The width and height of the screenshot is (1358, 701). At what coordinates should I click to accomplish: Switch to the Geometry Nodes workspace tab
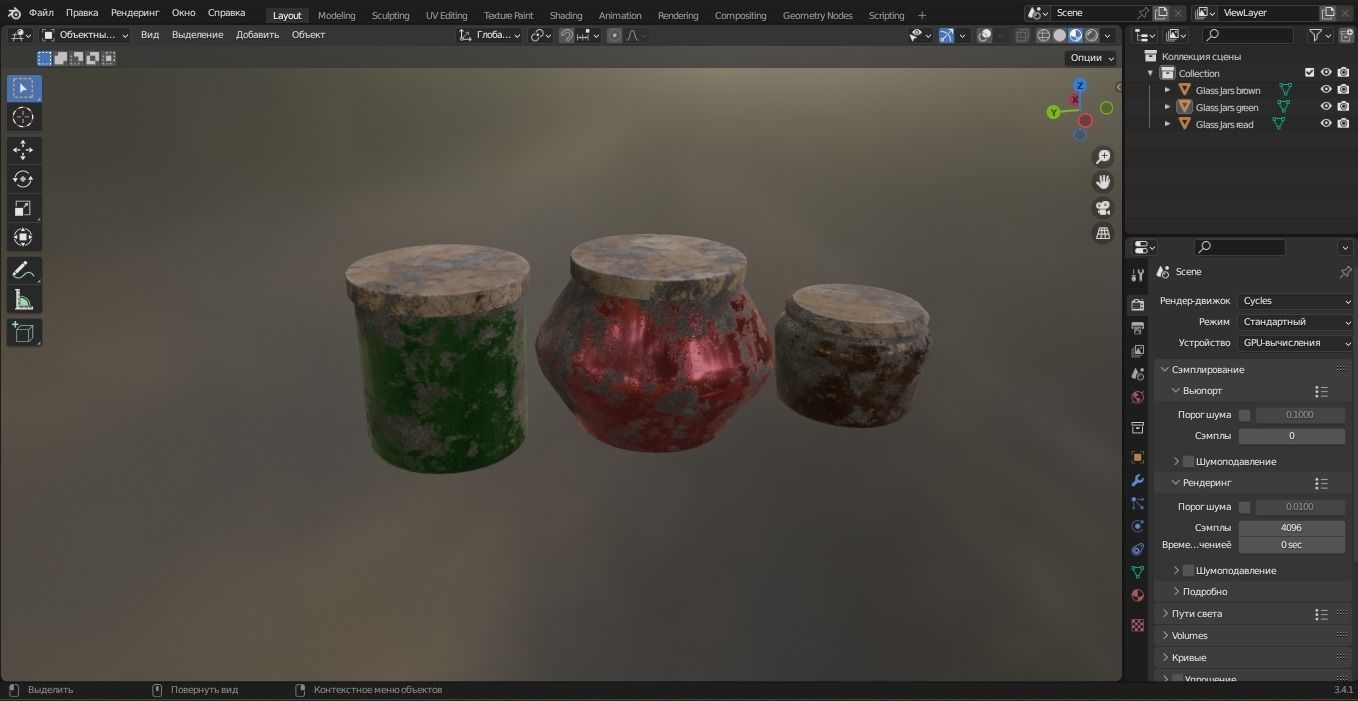click(x=817, y=15)
